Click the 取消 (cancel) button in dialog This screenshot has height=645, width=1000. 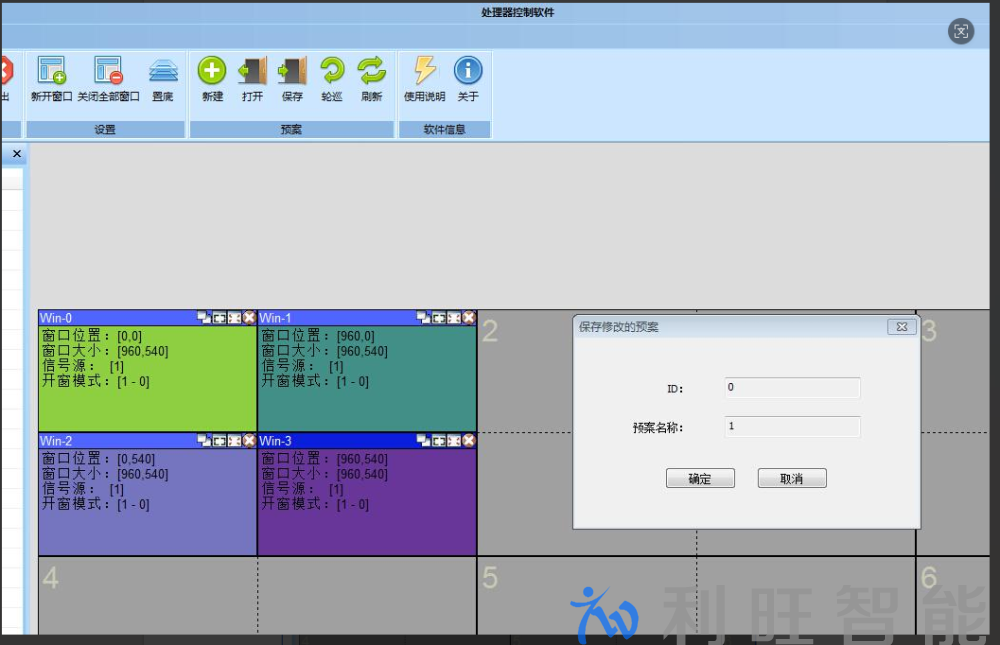792,479
